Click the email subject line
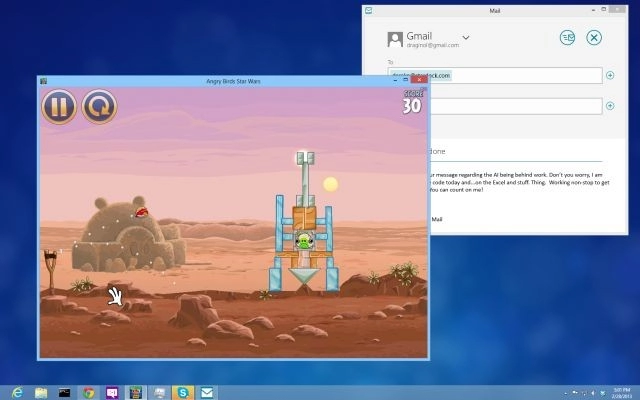This screenshot has height=400, width=640. tap(516, 152)
